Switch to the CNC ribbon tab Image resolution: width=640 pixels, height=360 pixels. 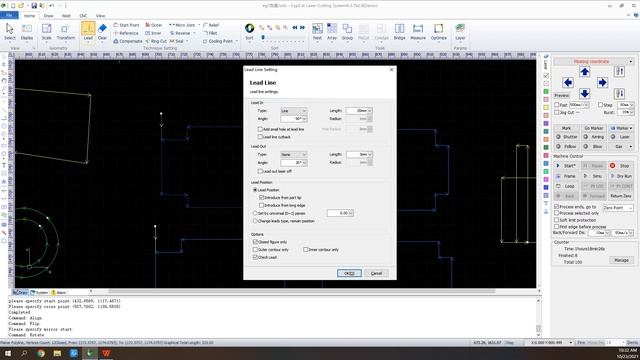(x=83, y=16)
